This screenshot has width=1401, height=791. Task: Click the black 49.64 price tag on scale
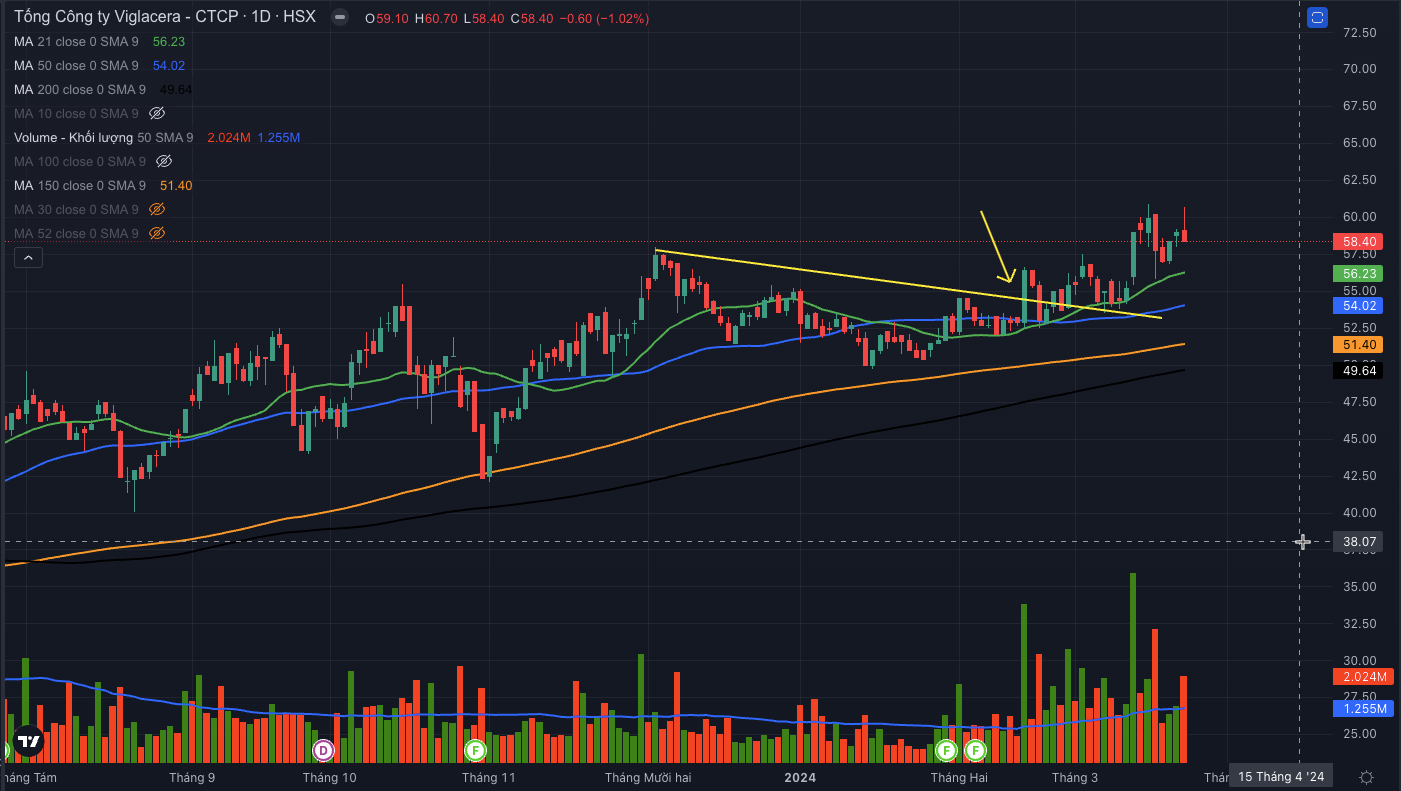point(1359,370)
